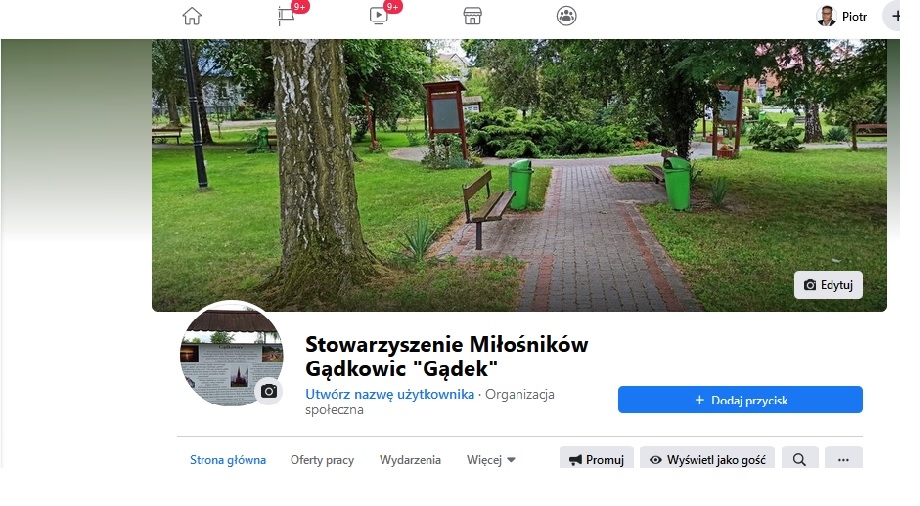Switch to the Strona główna tab
Screen dimensions: 920x506
tap(228, 460)
